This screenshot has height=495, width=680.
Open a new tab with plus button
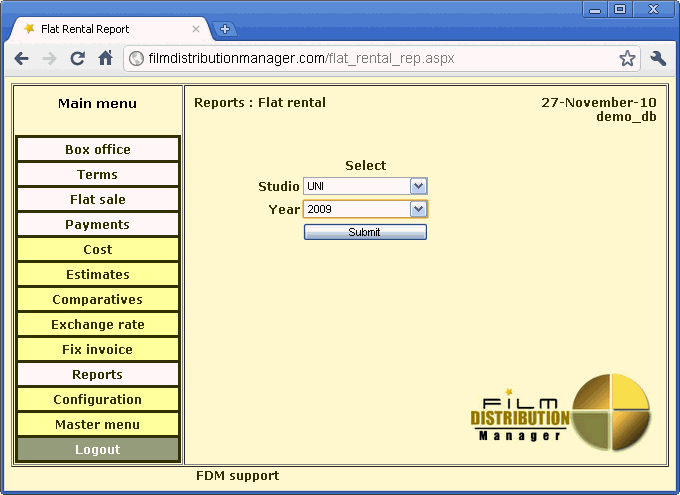click(x=225, y=29)
